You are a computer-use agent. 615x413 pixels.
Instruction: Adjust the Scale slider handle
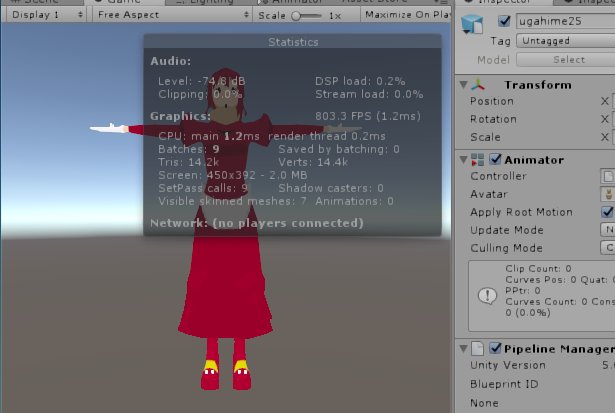coord(297,16)
